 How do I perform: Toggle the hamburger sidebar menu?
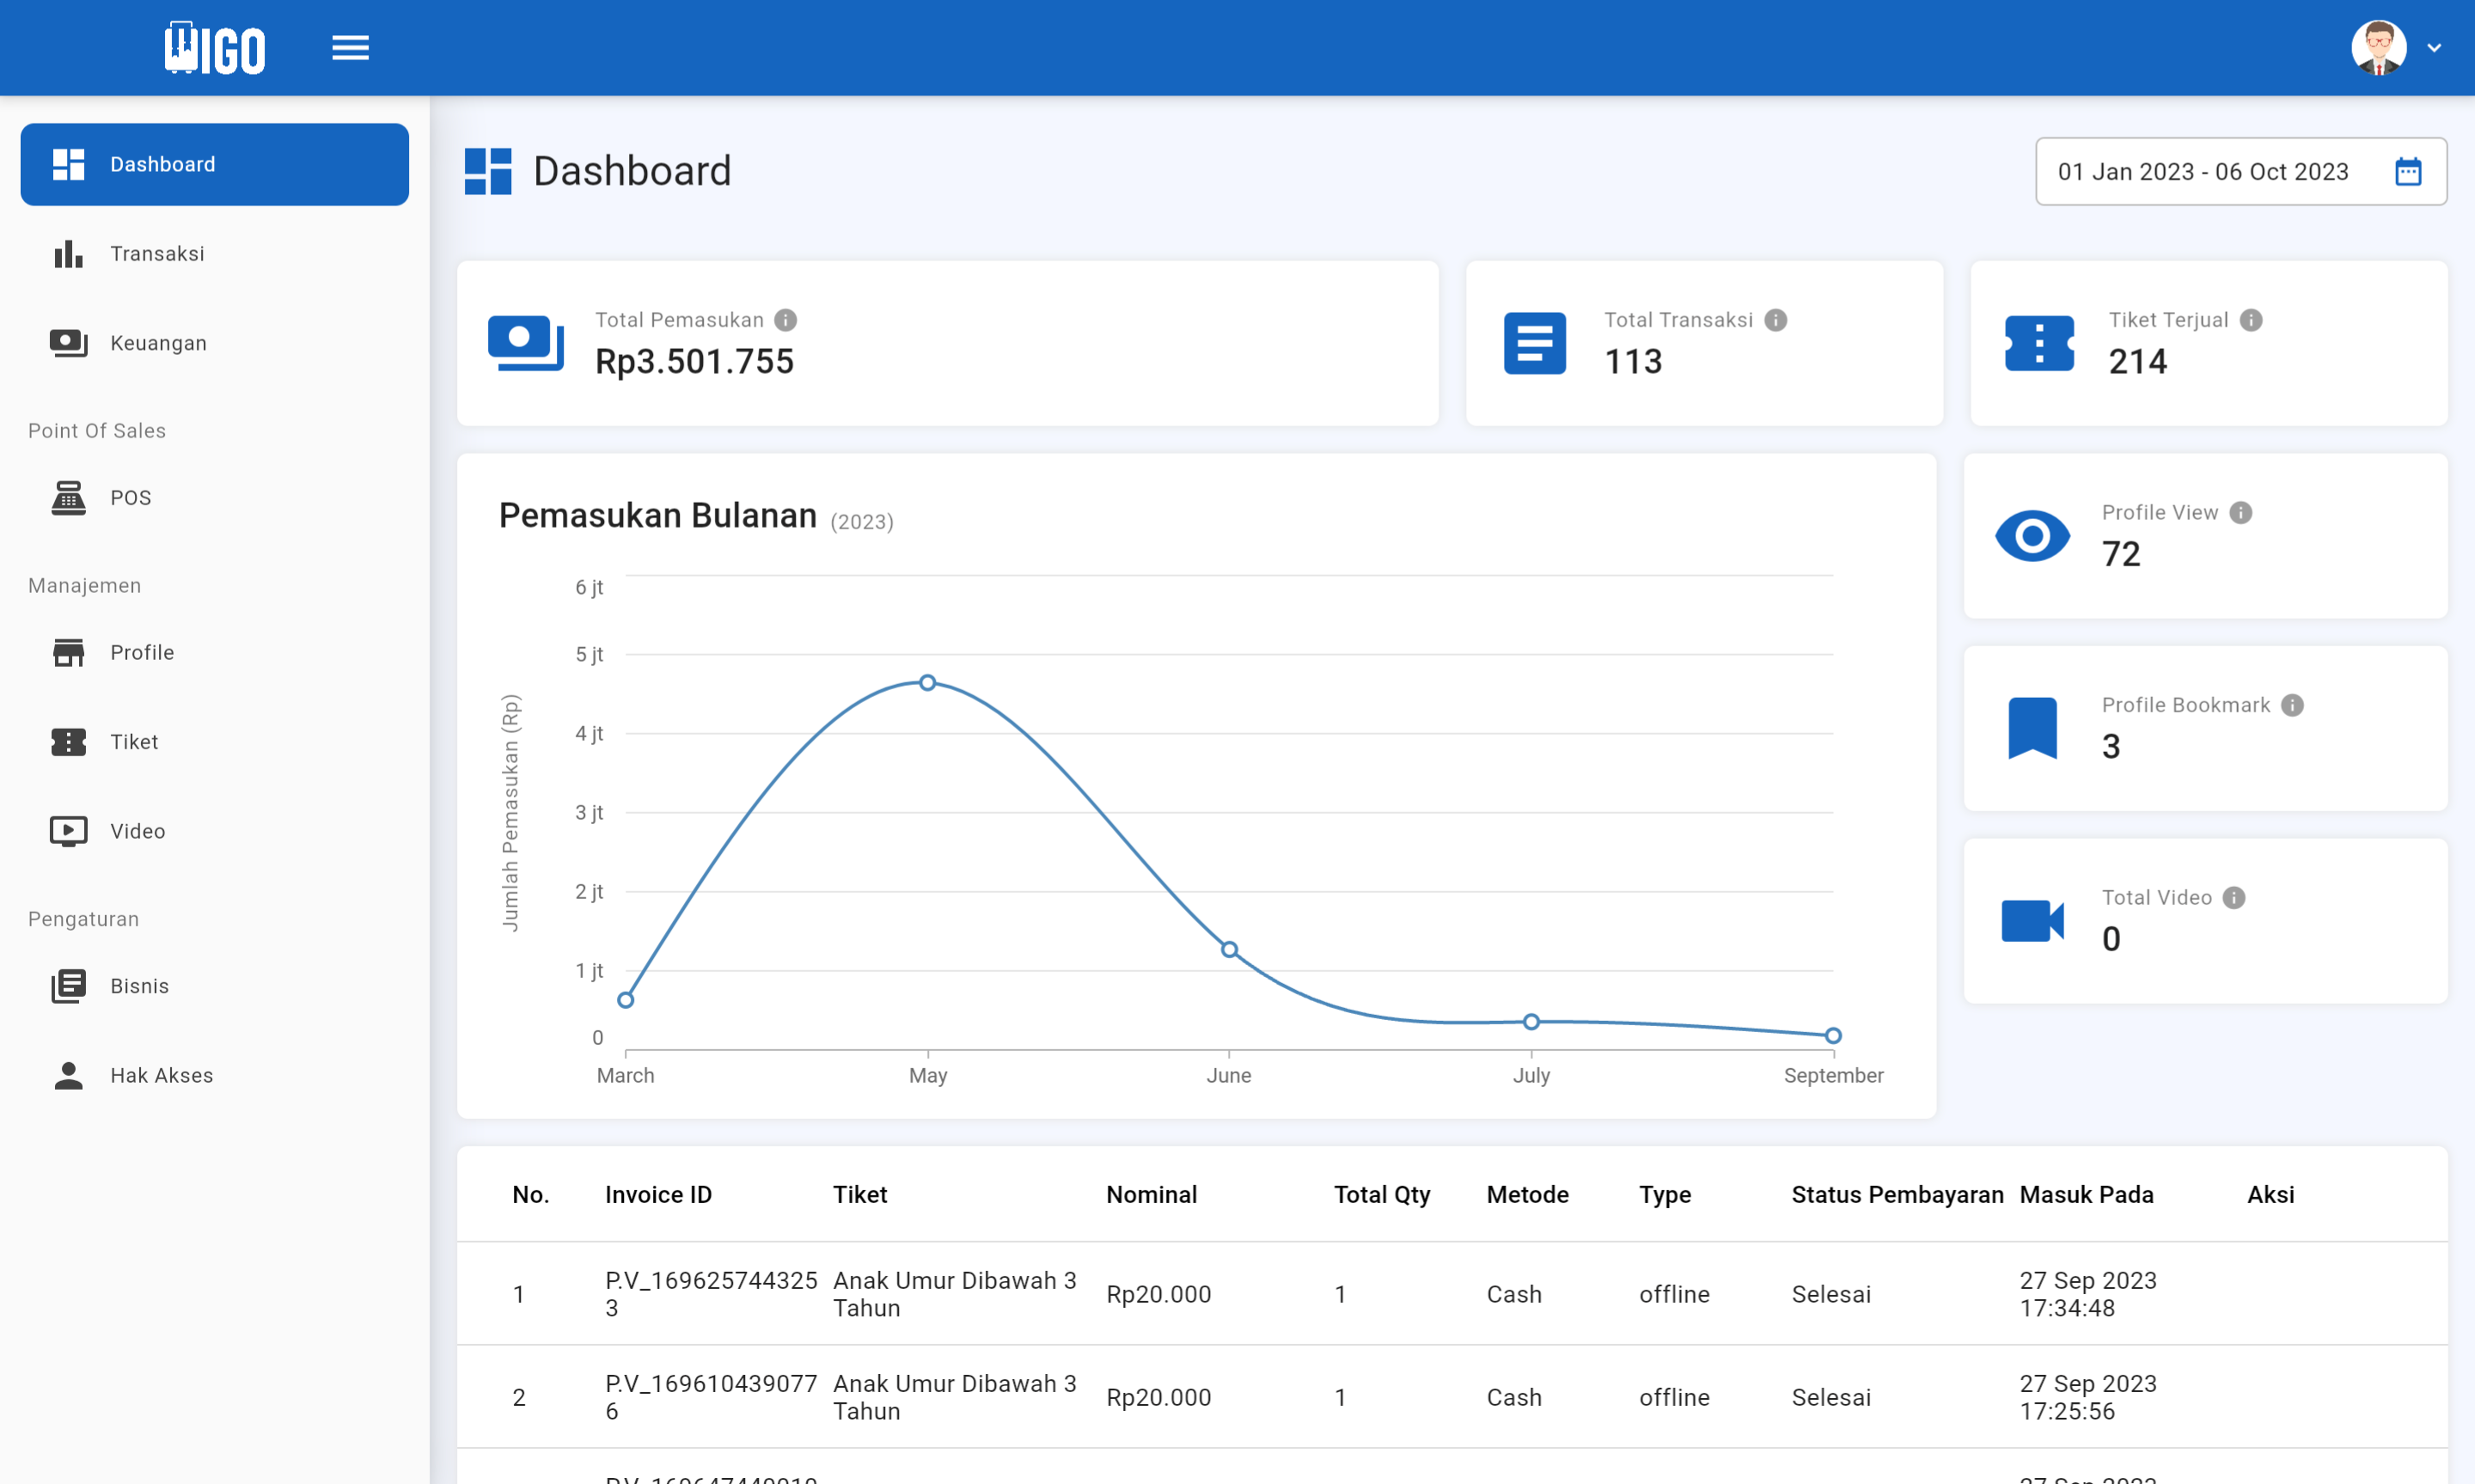pos(350,47)
